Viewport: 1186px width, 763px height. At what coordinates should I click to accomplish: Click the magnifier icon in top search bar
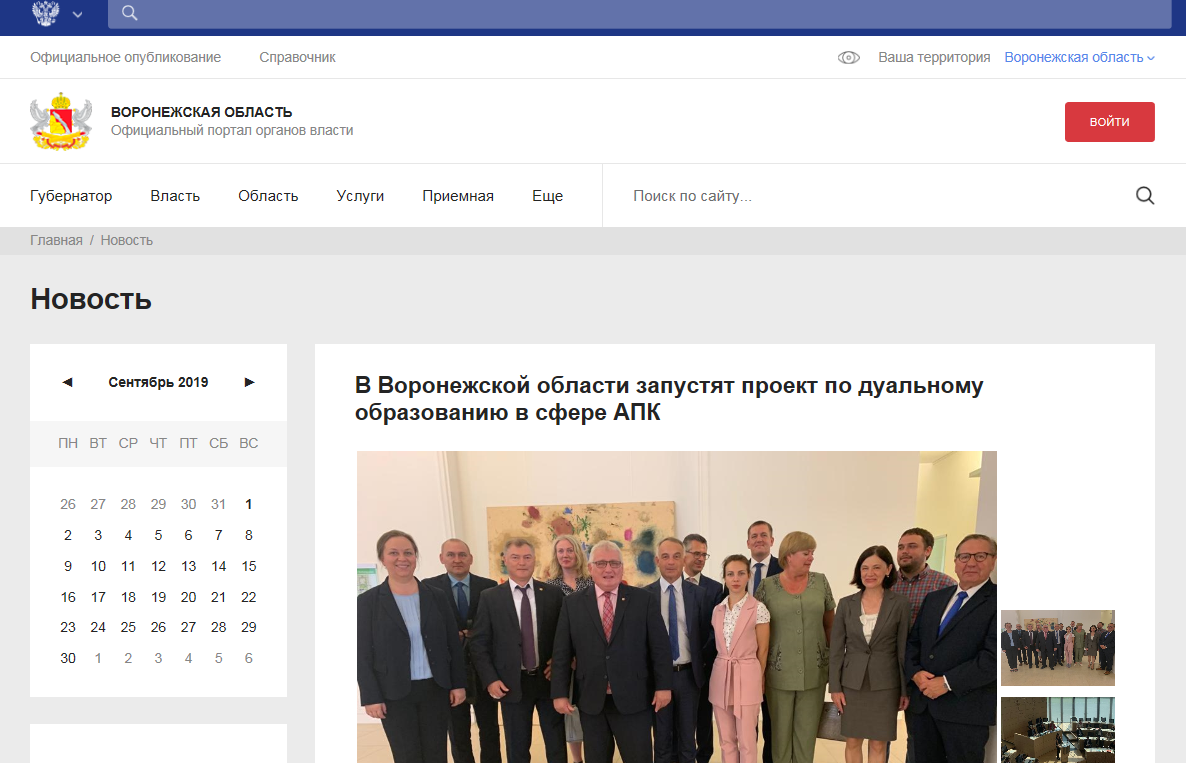[x=129, y=13]
